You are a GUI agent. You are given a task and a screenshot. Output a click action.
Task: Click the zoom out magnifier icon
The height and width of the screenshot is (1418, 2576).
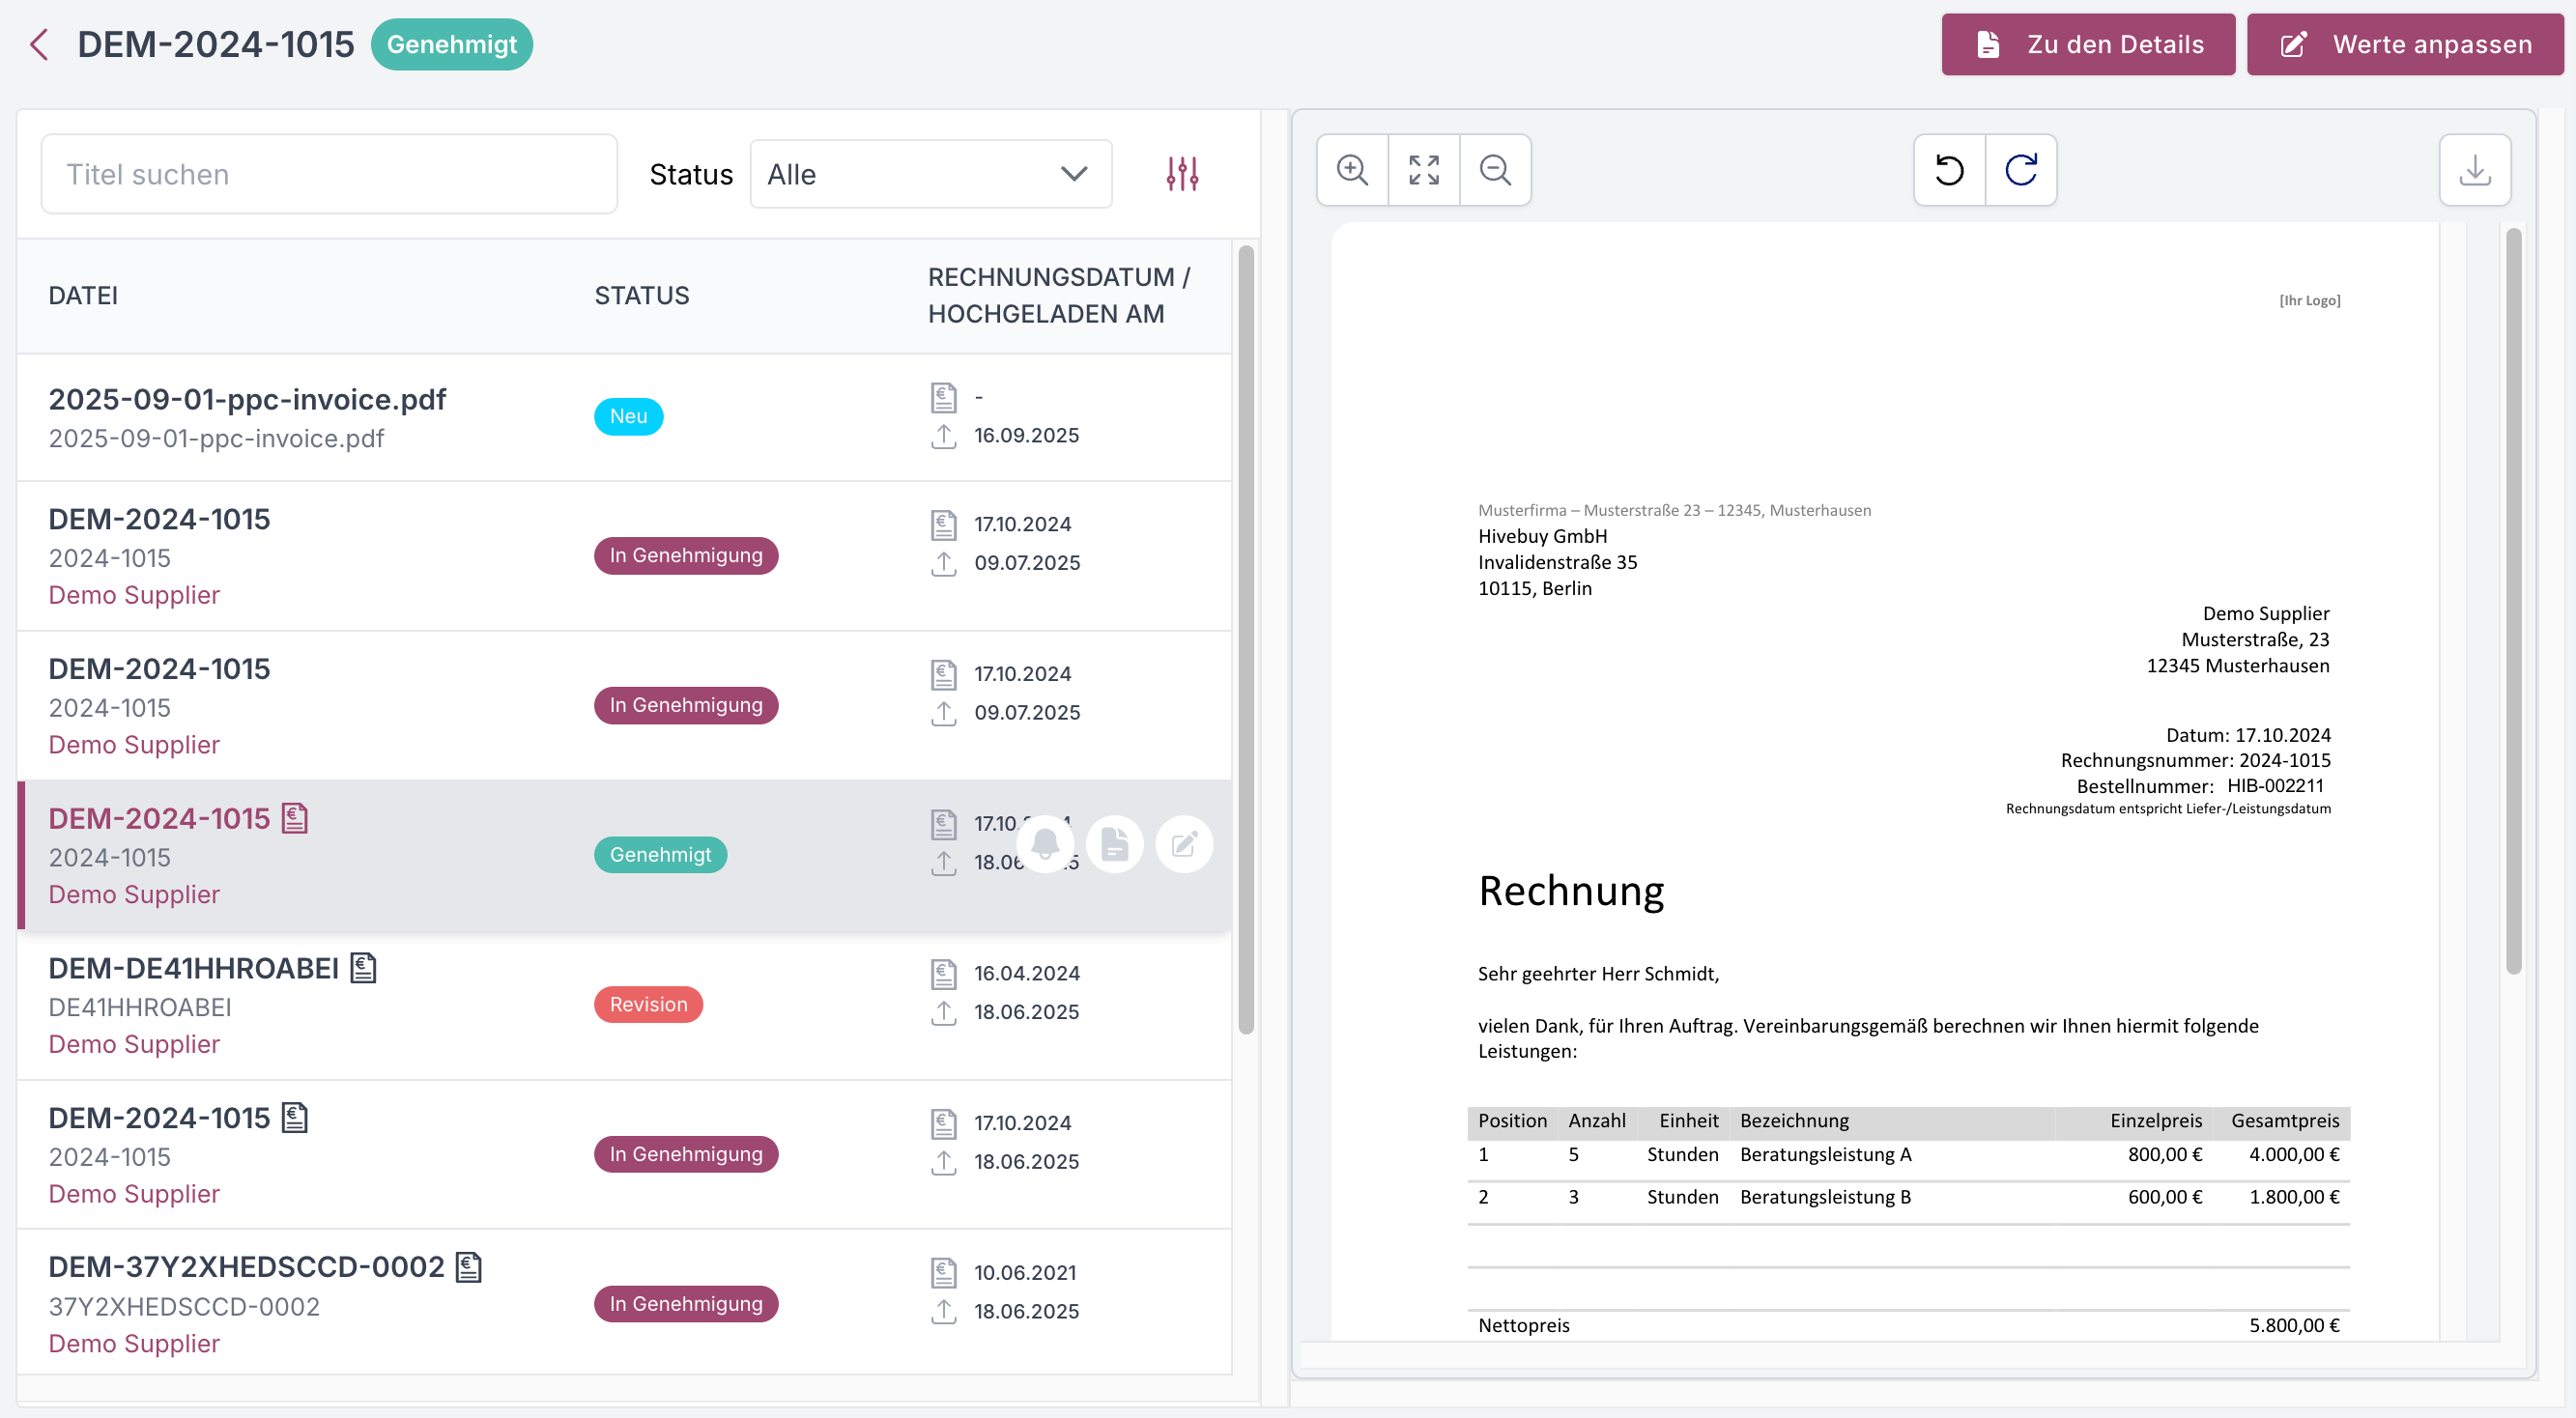click(1495, 170)
